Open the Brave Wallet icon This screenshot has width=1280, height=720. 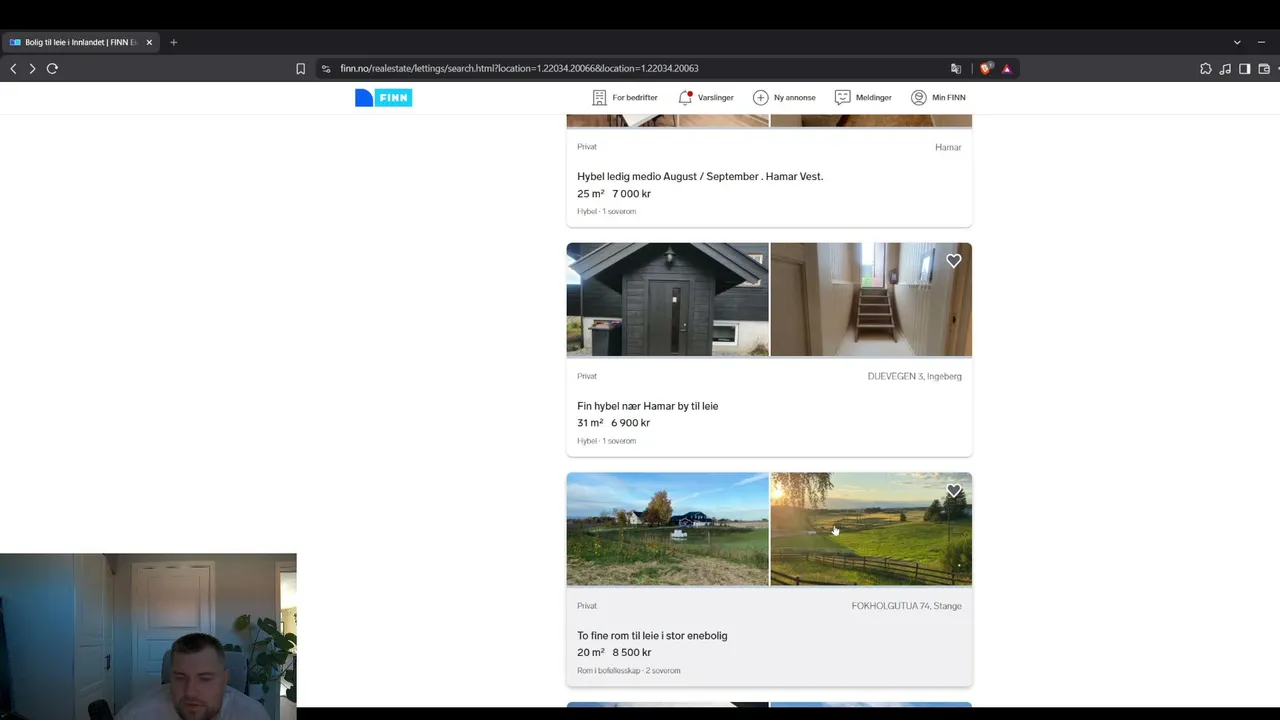click(1264, 68)
